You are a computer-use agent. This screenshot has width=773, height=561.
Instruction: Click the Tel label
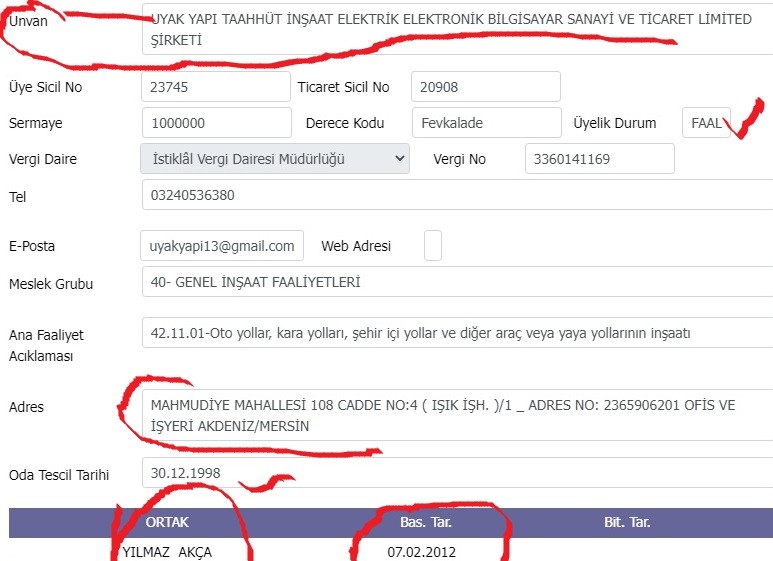tap(17, 197)
